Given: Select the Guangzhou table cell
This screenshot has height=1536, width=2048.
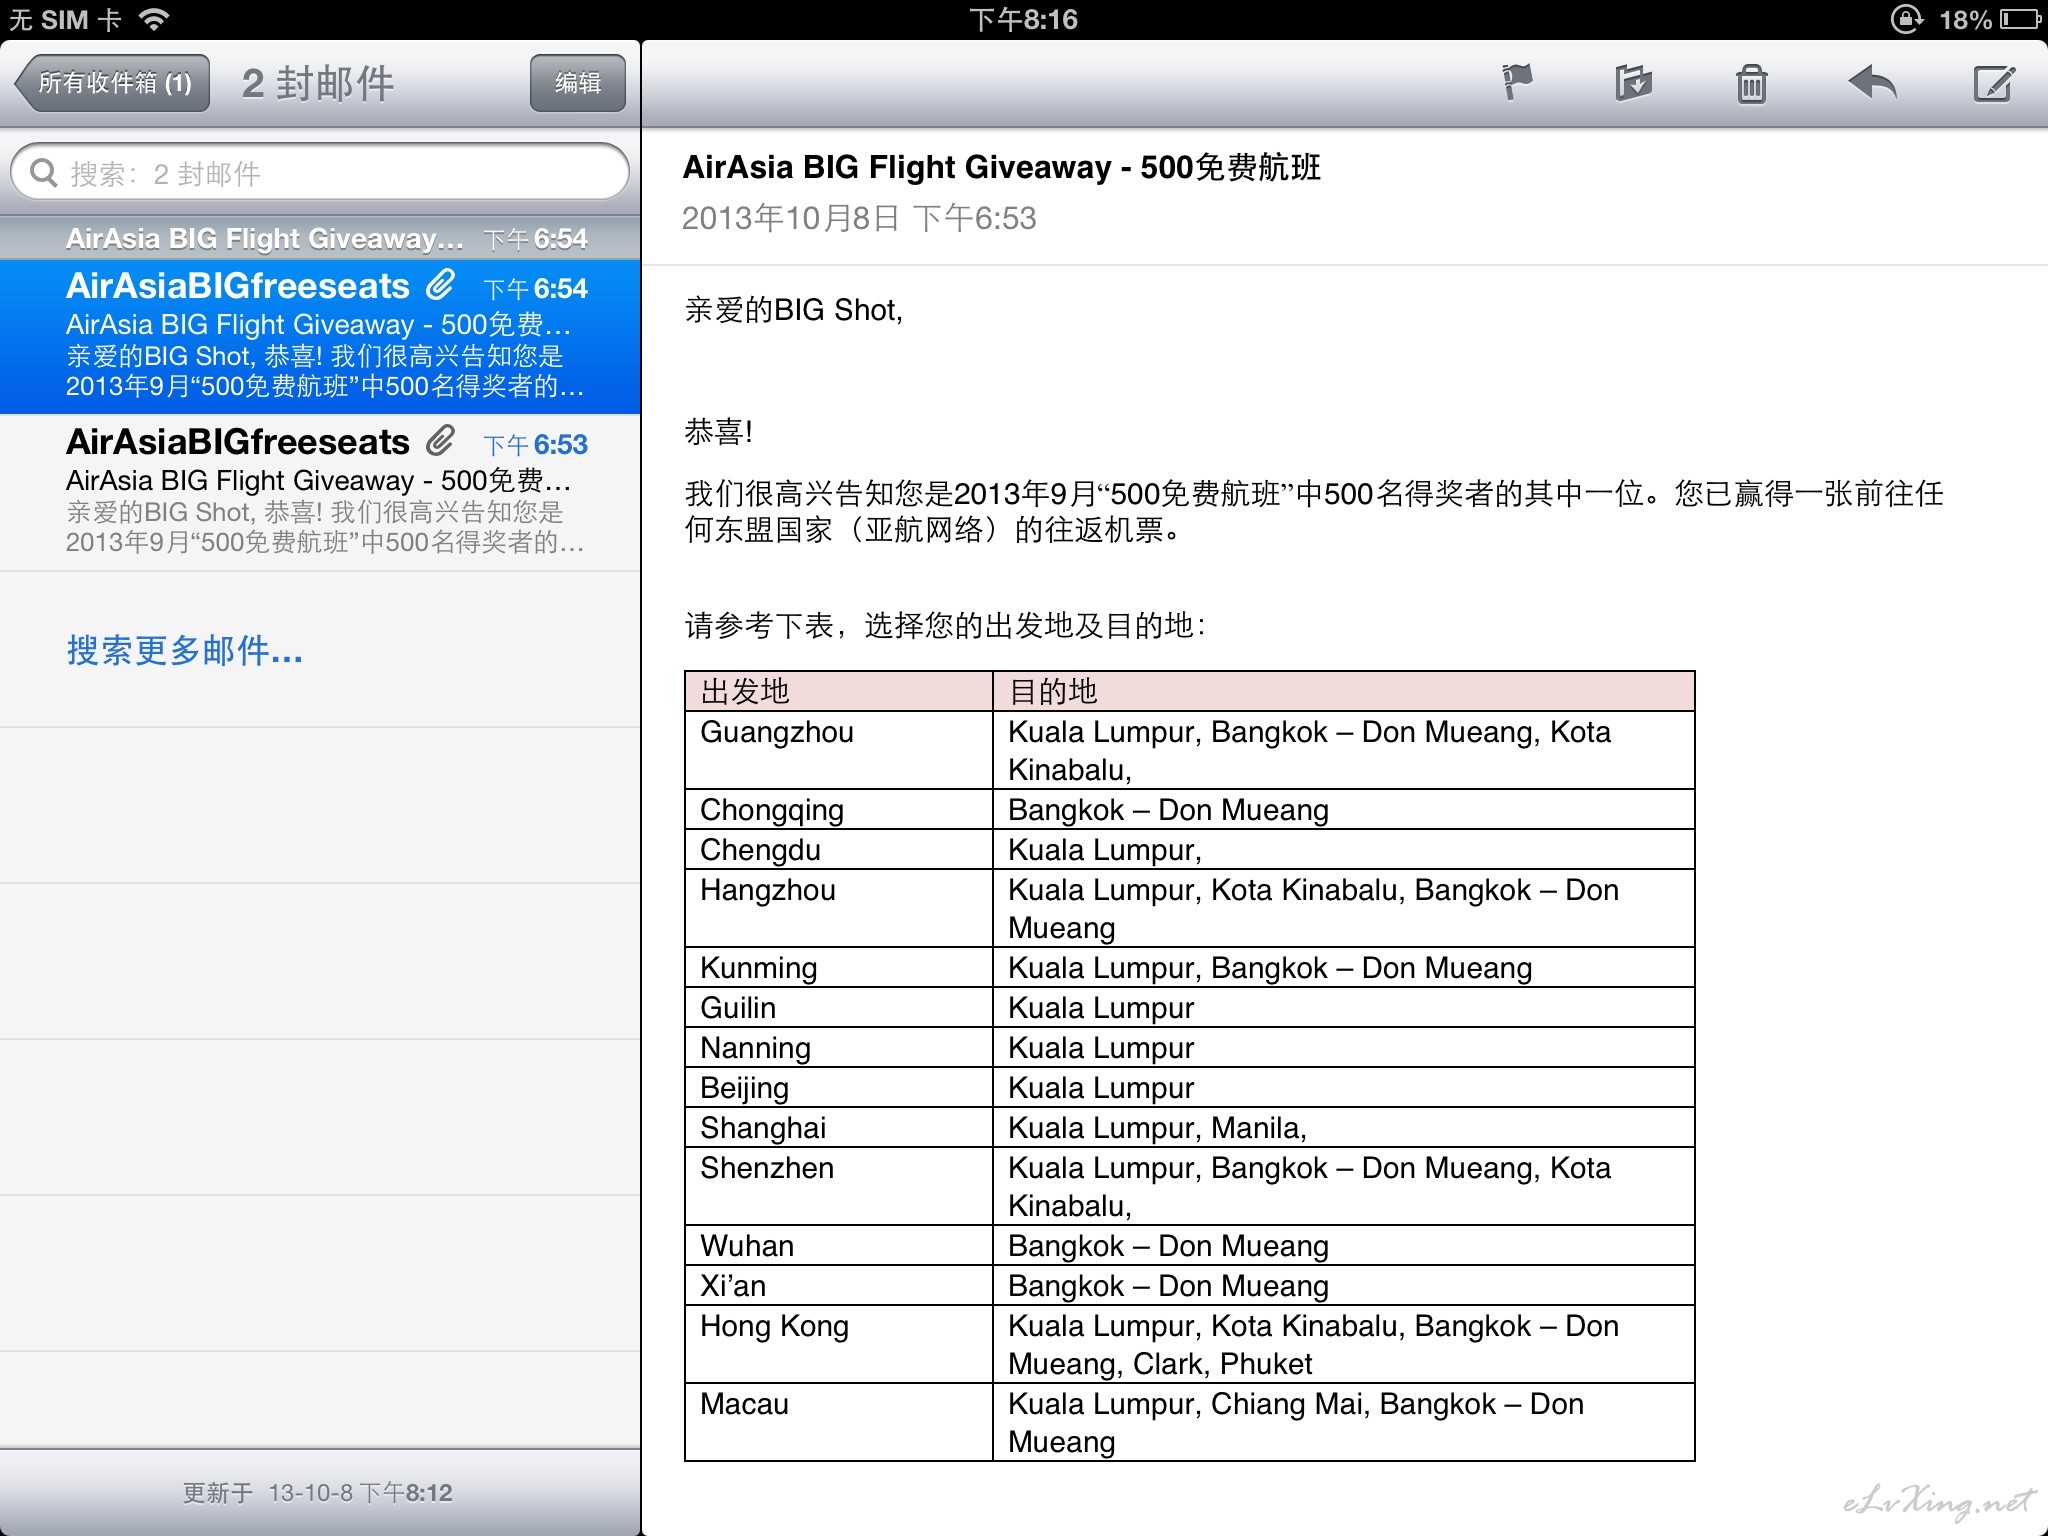Looking at the screenshot, I should (x=839, y=750).
